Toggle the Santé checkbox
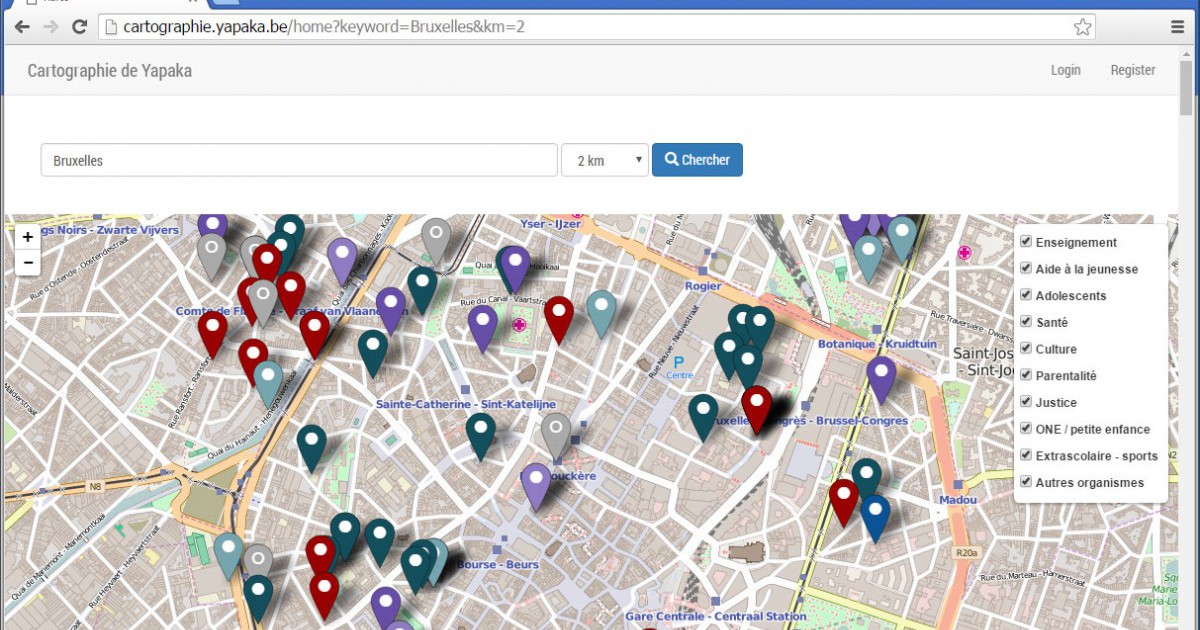 coord(1025,321)
